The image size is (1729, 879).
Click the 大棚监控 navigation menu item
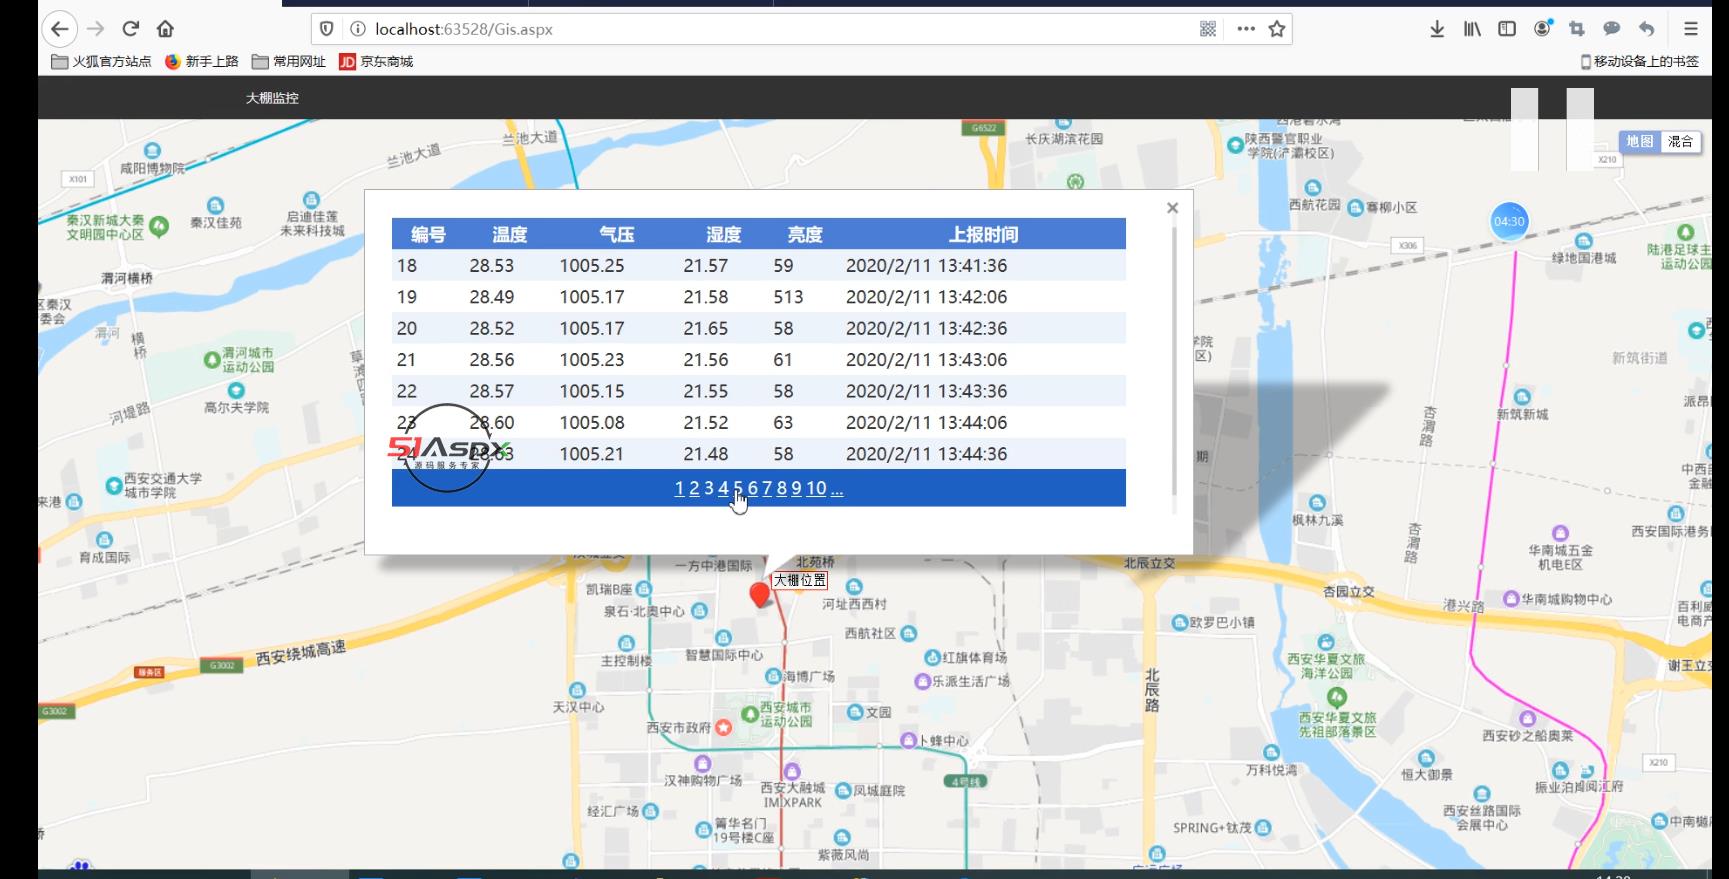click(272, 98)
